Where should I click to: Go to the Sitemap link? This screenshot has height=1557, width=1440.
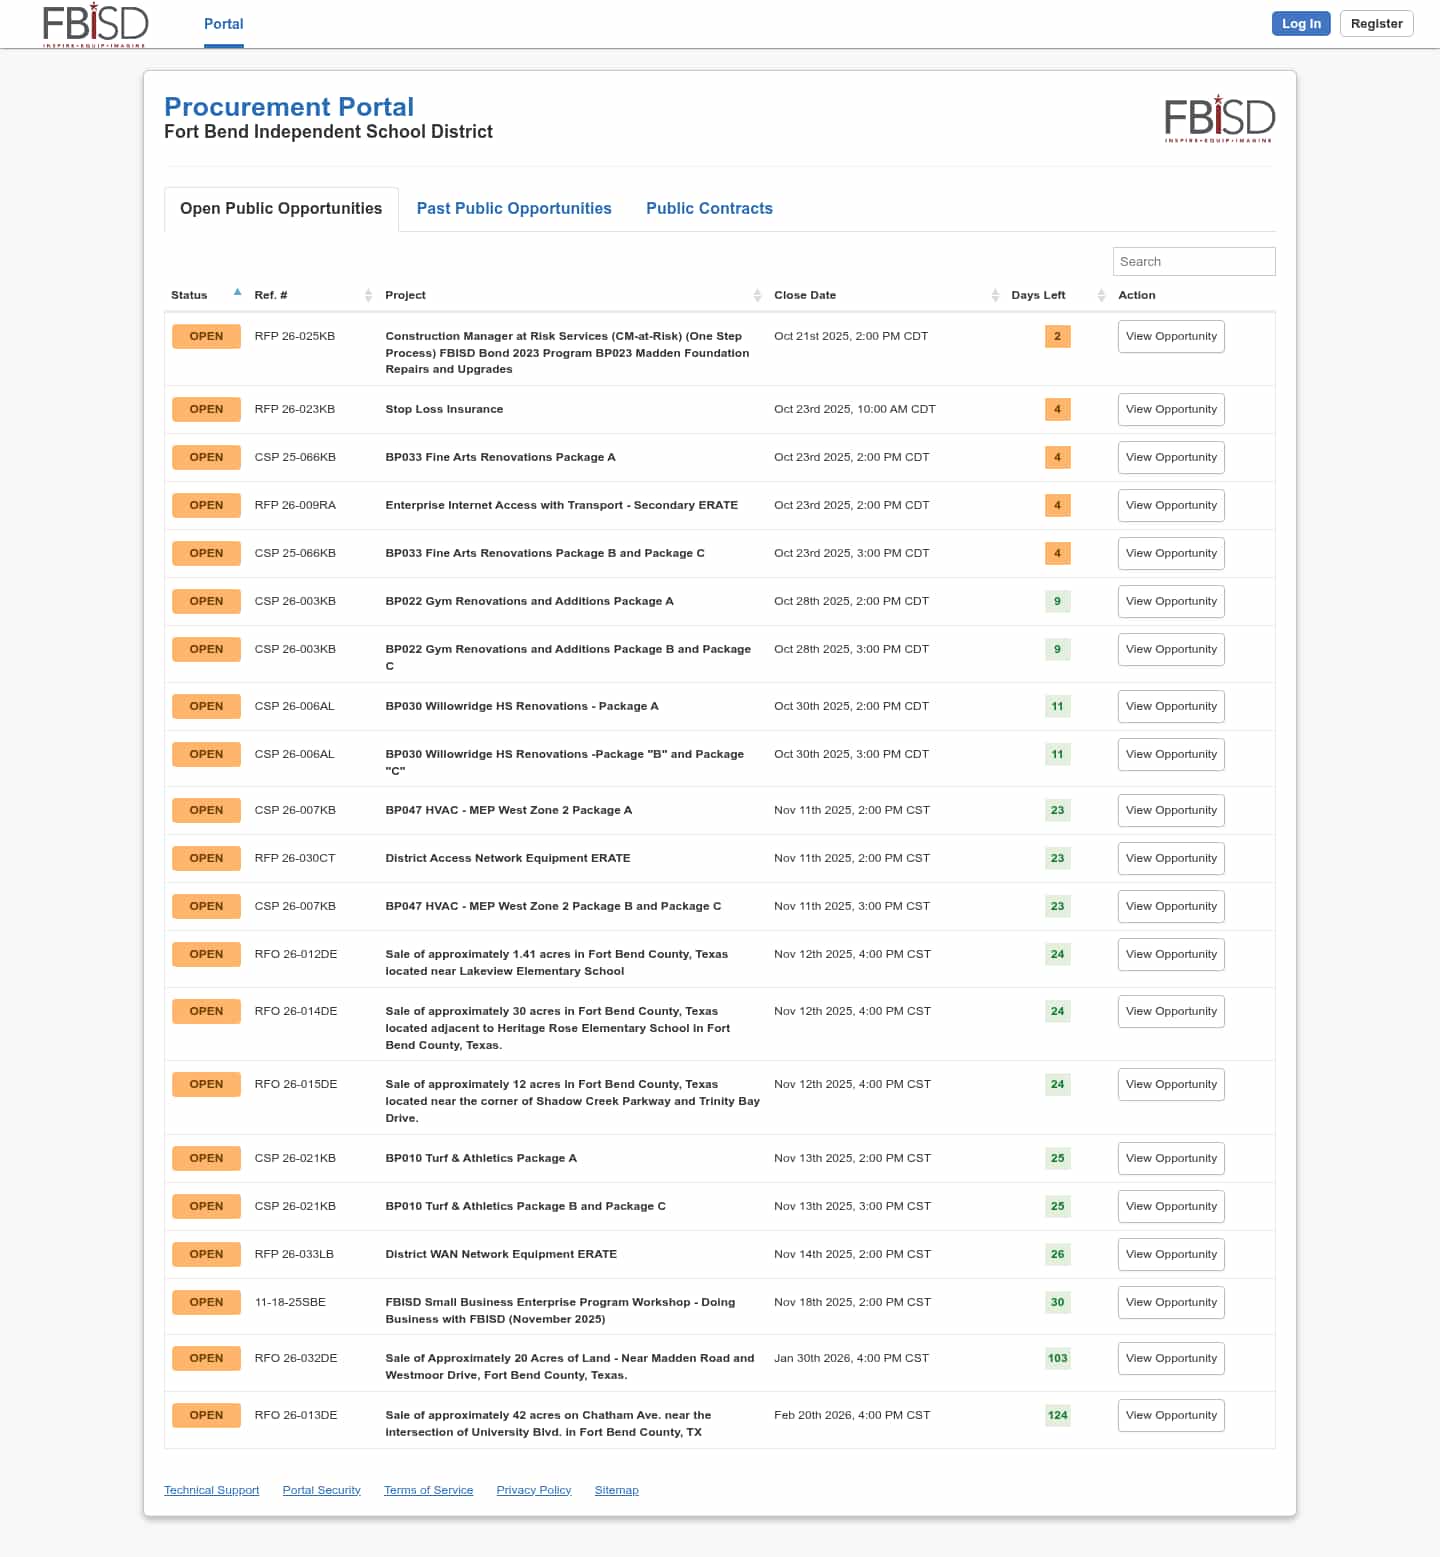(x=616, y=1490)
